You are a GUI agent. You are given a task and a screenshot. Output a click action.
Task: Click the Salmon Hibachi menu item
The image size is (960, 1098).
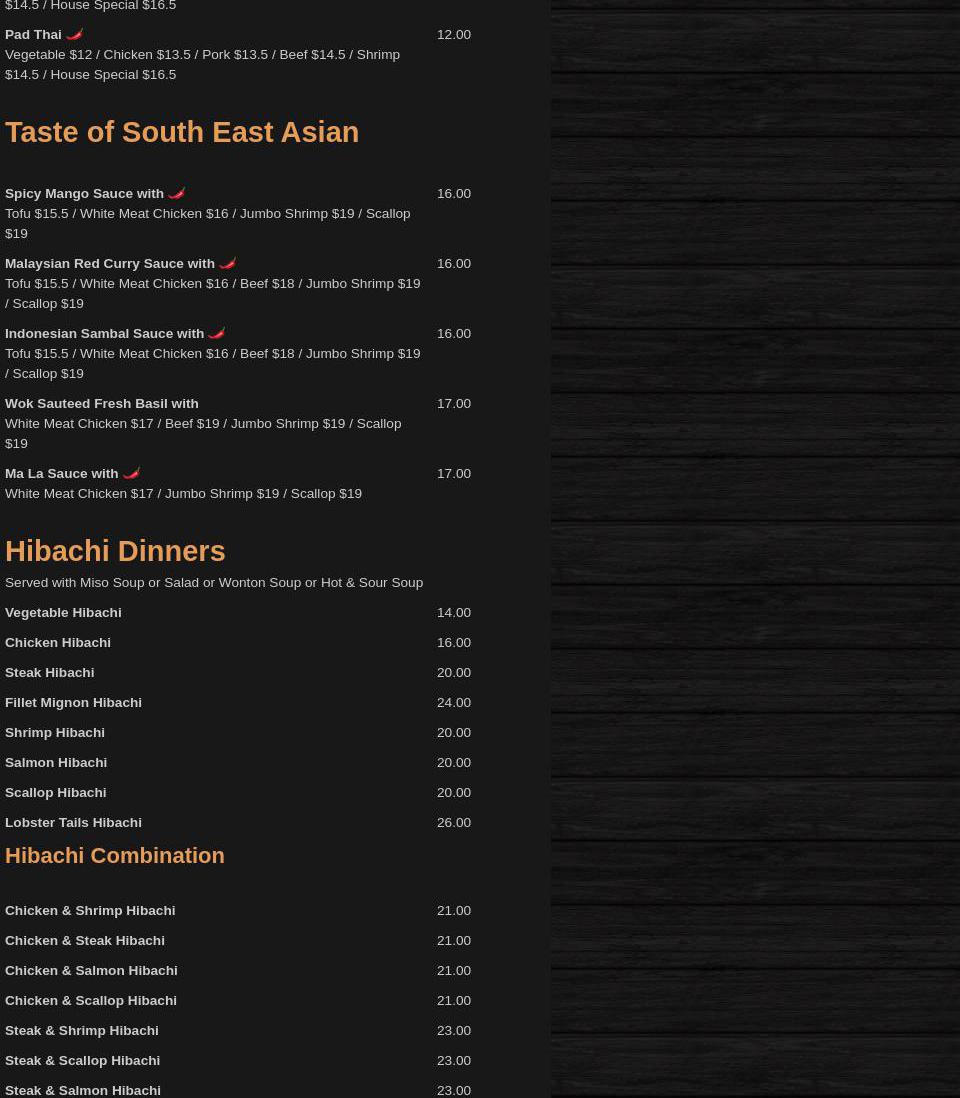tap(56, 763)
